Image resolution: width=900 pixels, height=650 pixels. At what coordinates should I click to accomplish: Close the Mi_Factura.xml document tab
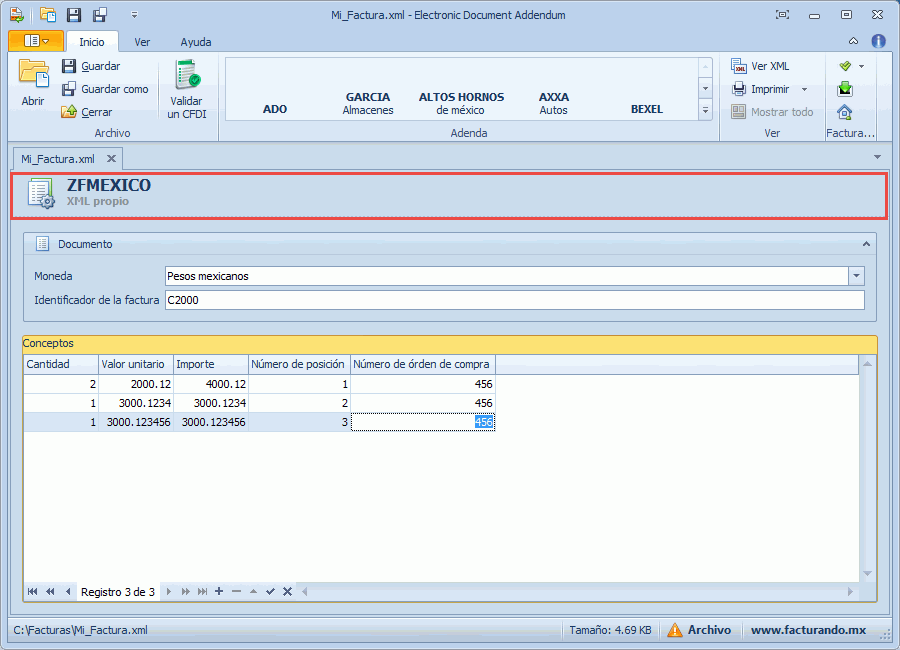click(x=111, y=158)
